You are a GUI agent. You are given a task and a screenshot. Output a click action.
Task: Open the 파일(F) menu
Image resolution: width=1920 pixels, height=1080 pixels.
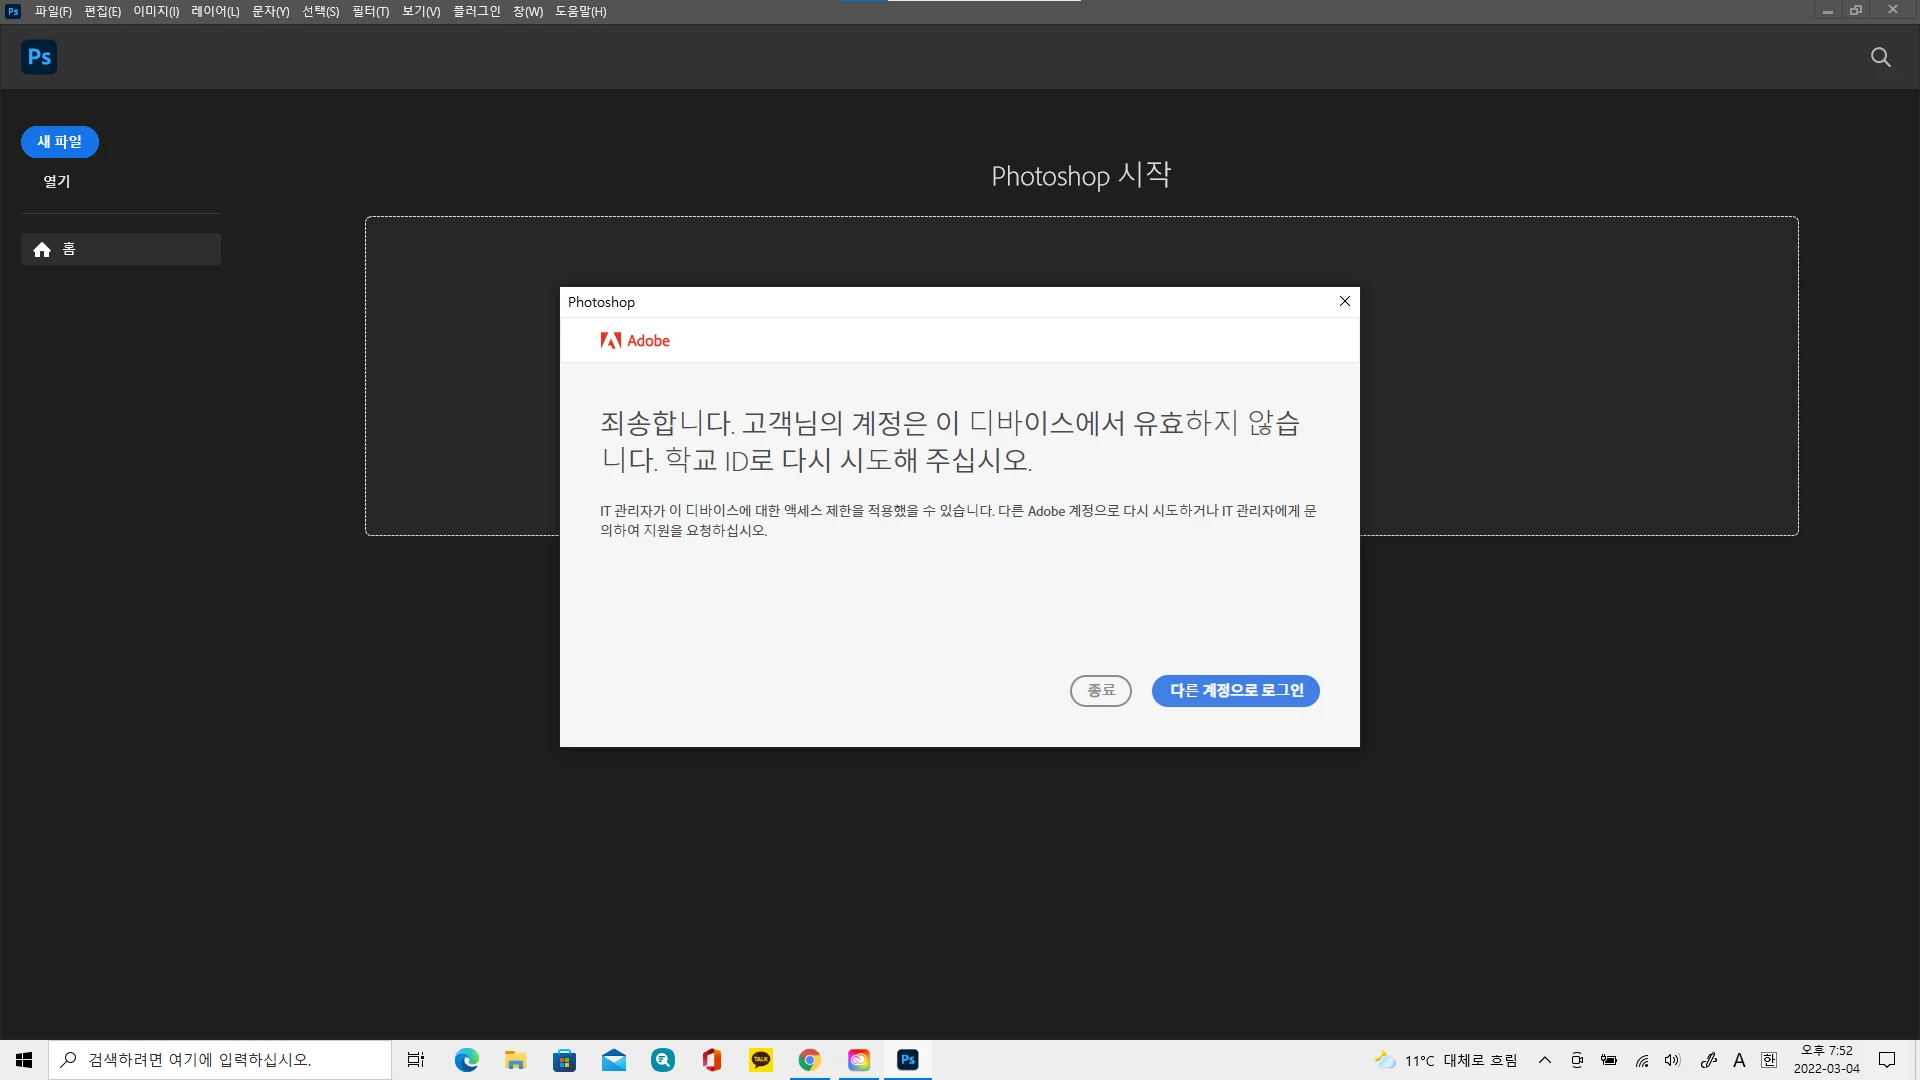point(53,11)
